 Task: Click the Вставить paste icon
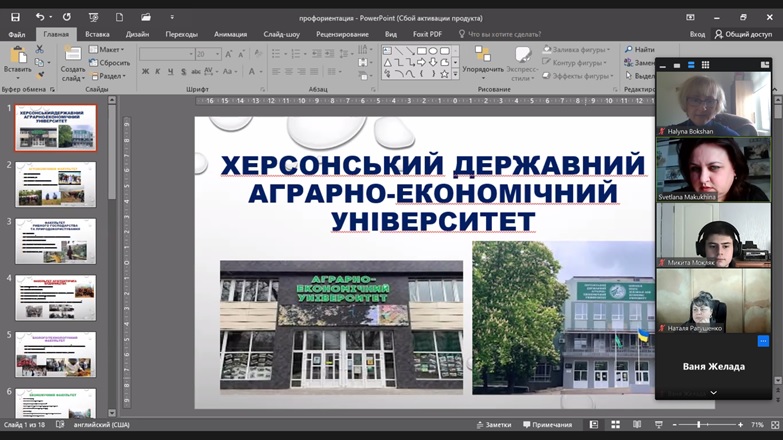coord(18,55)
